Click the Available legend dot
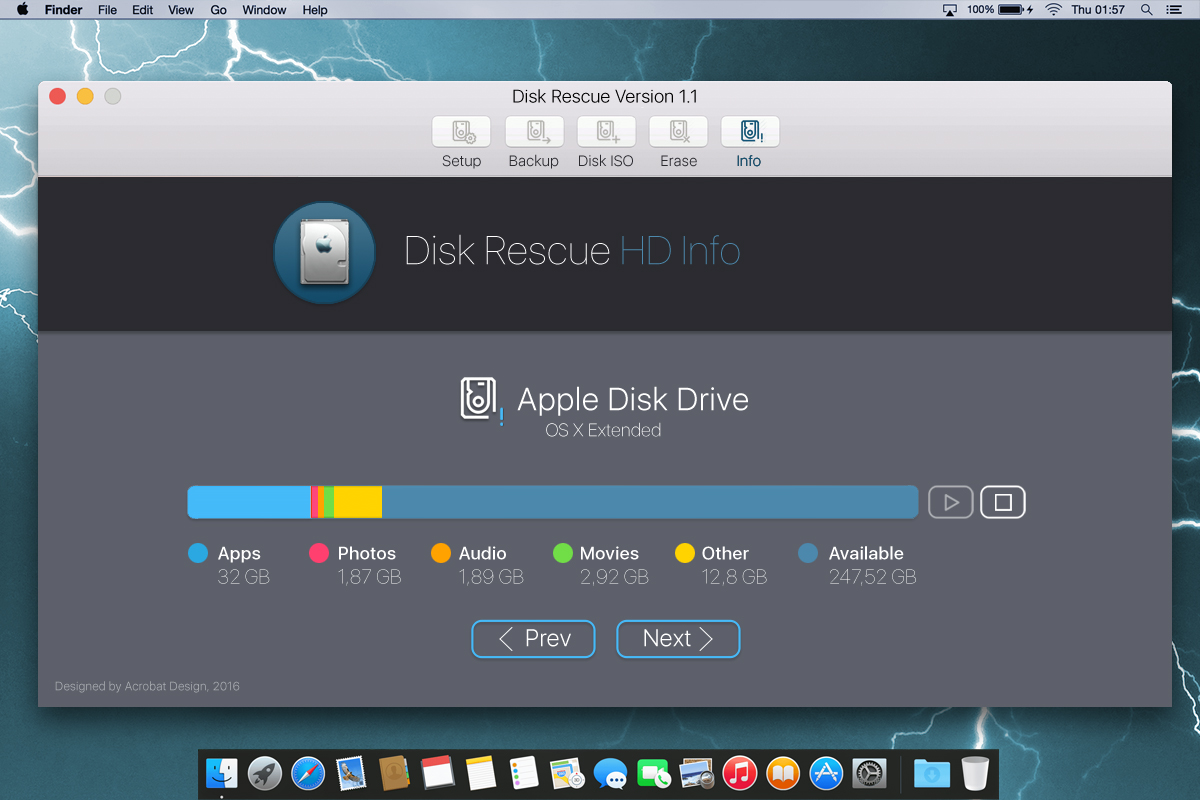Viewport: 1200px width, 800px height. (x=808, y=553)
